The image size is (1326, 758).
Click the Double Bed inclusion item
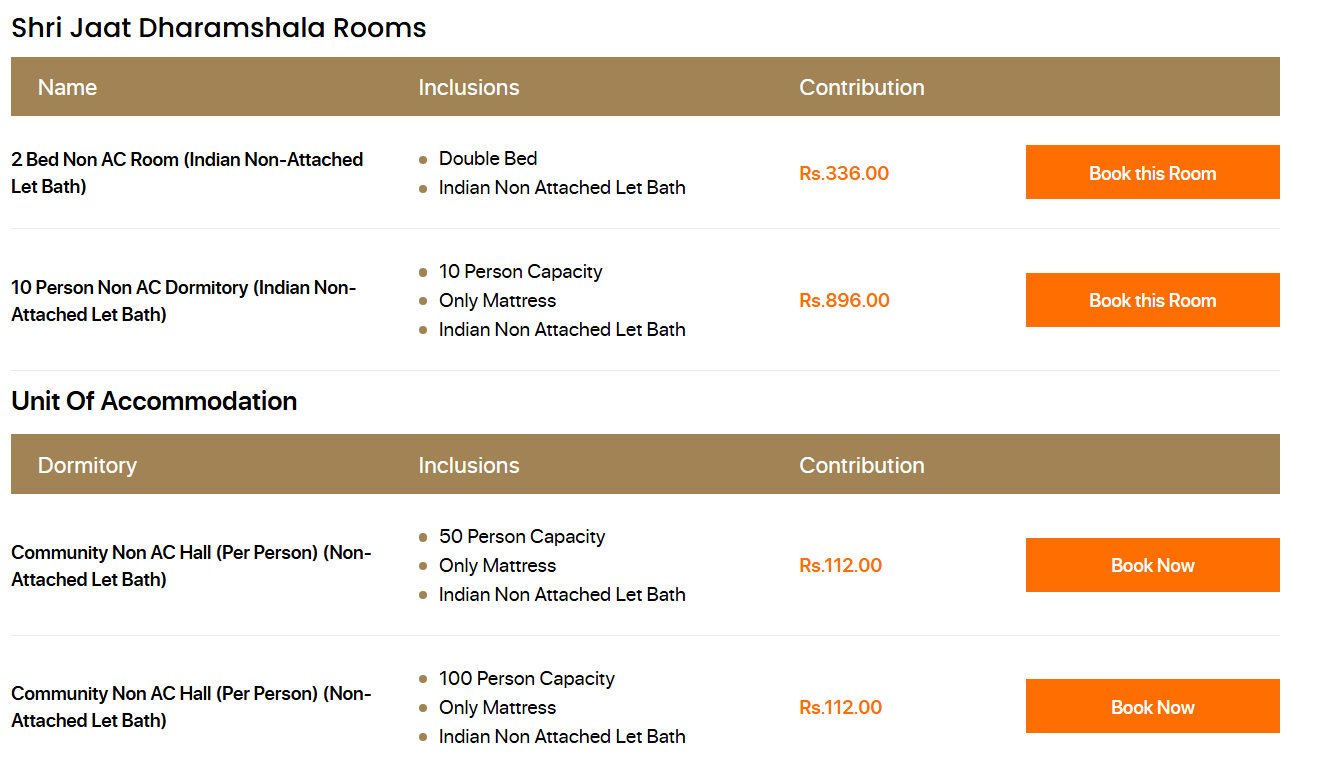487,159
